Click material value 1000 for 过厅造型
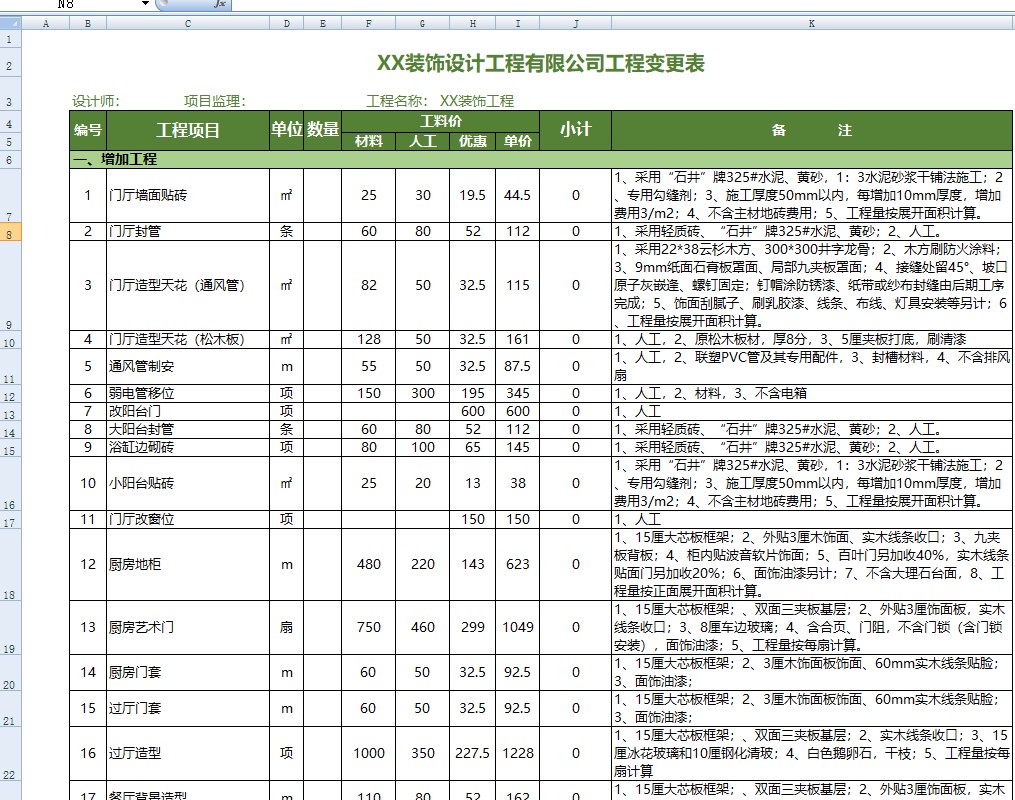 tap(368, 753)
